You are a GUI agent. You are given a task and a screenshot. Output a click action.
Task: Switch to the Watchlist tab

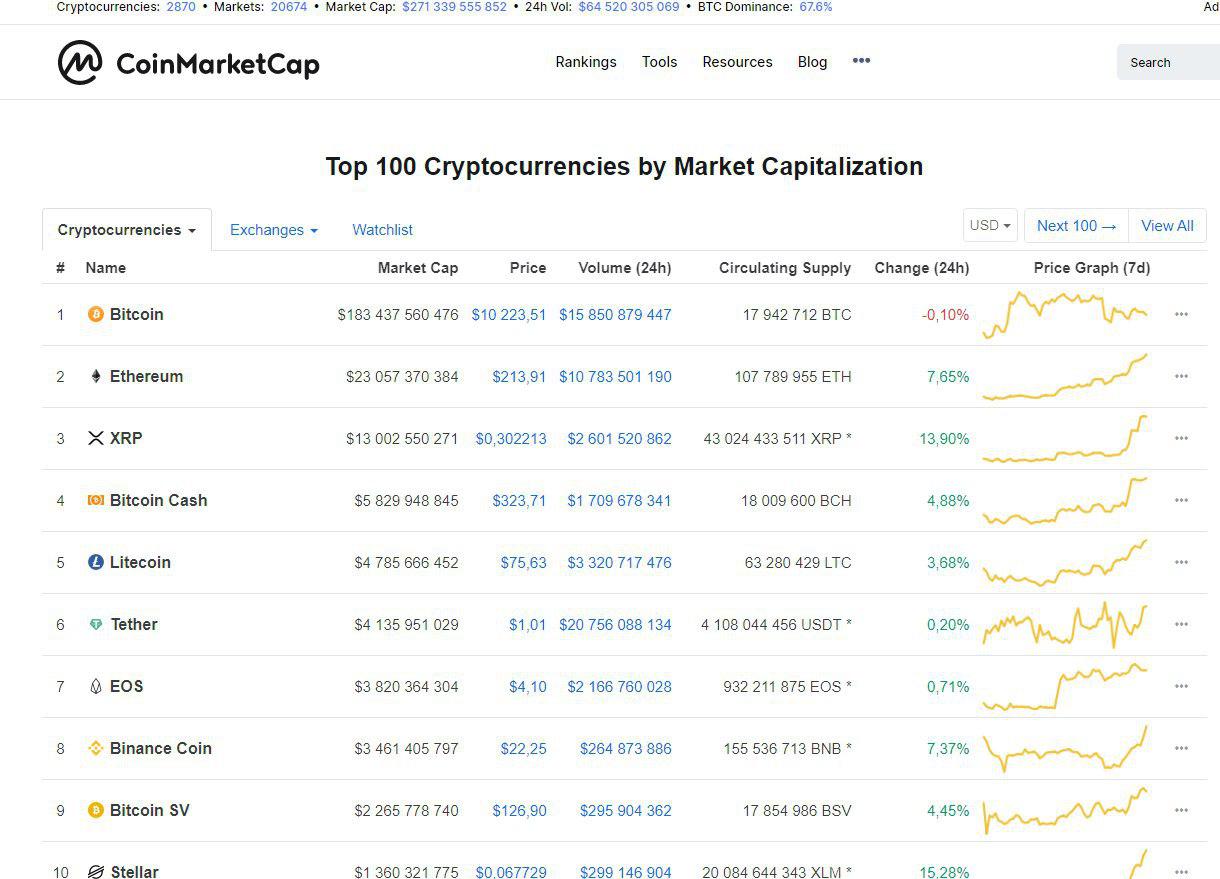pos(382,230)
